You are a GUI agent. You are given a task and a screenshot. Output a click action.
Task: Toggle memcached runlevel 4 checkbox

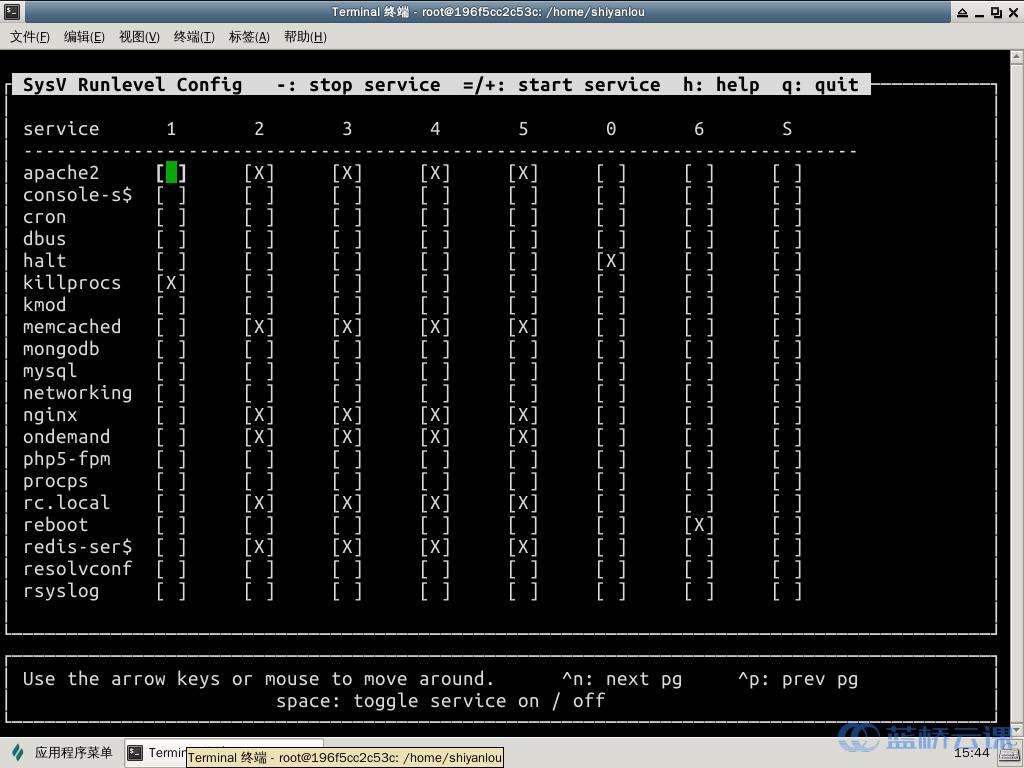coord(435,327)
